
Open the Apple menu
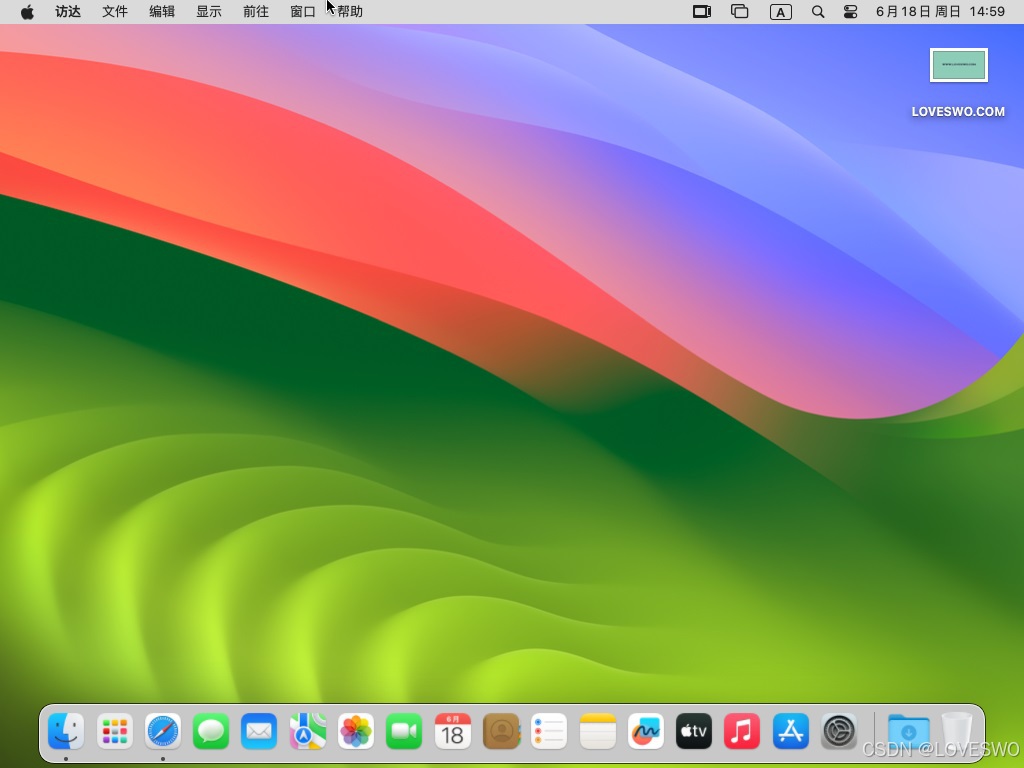pos(27,12)
